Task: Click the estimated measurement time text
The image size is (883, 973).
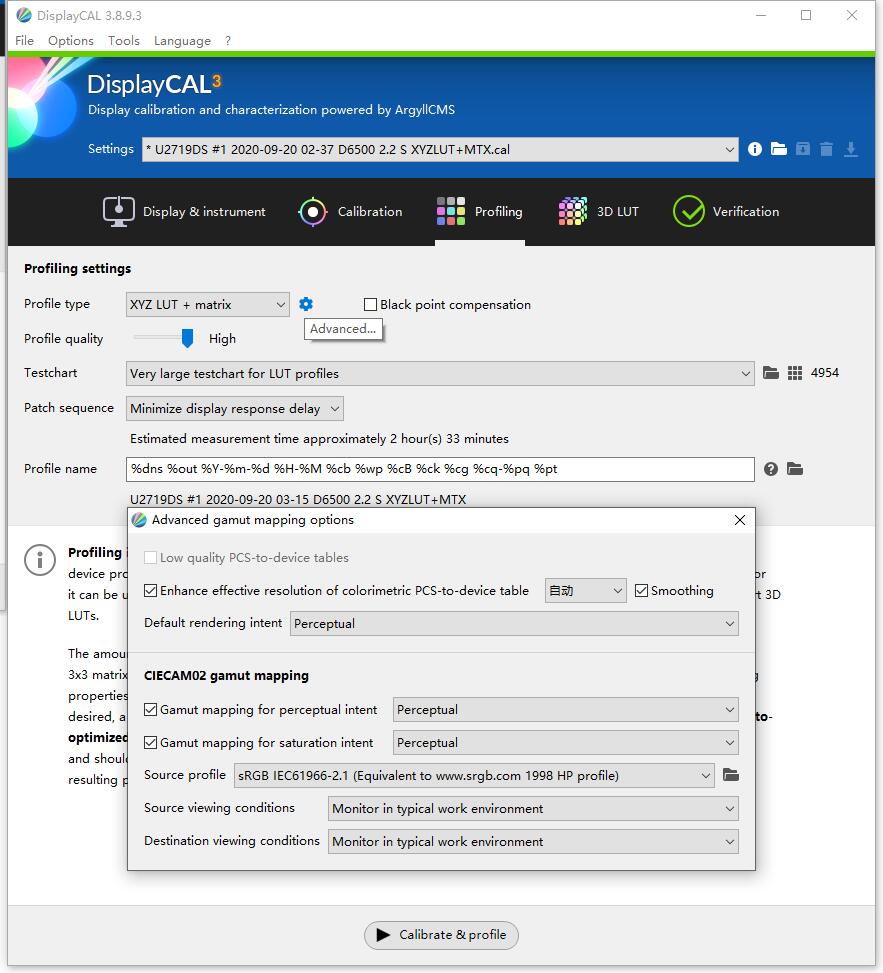Action: coord(319,439)
